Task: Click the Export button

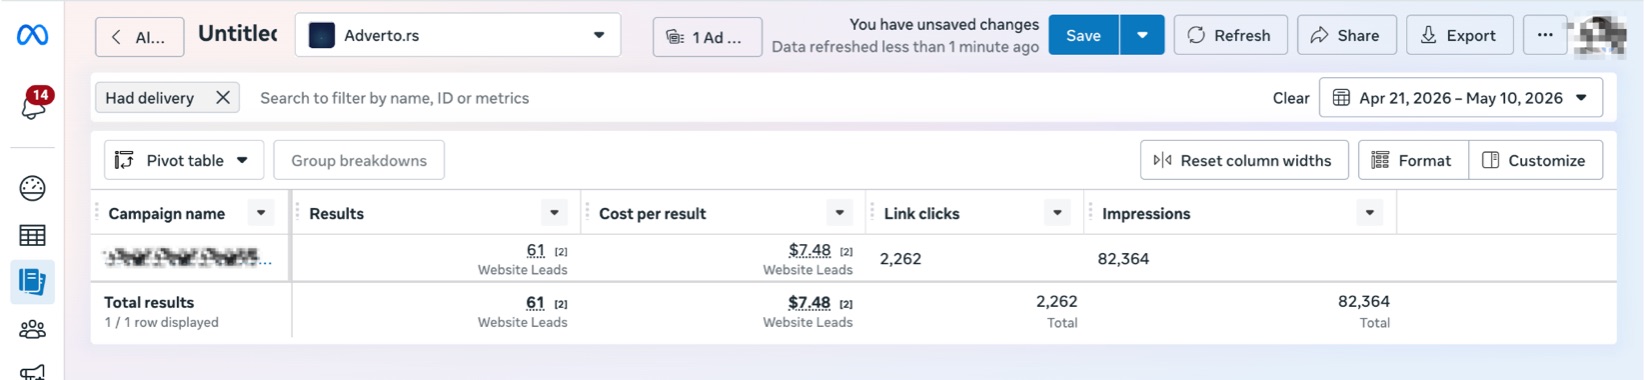Action: tap(1459, 35)
